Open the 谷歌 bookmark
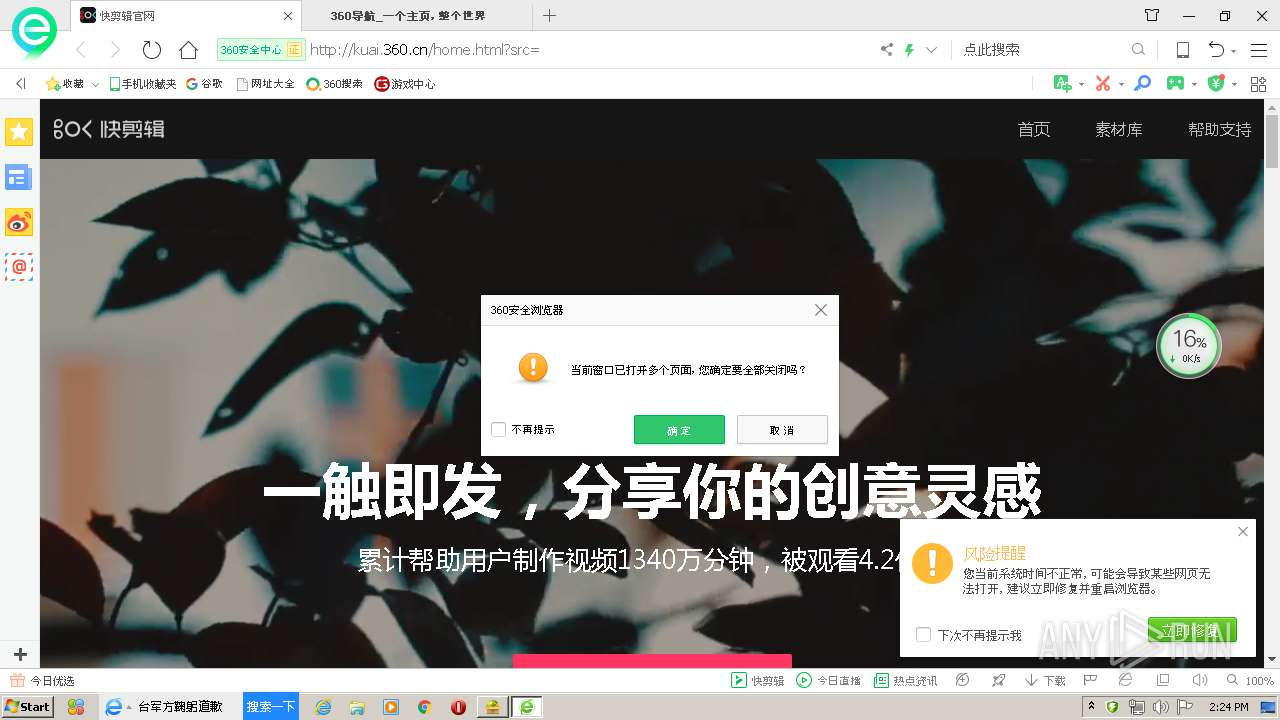The width and height of the screenshot is (1280, 720). [205, 84]
